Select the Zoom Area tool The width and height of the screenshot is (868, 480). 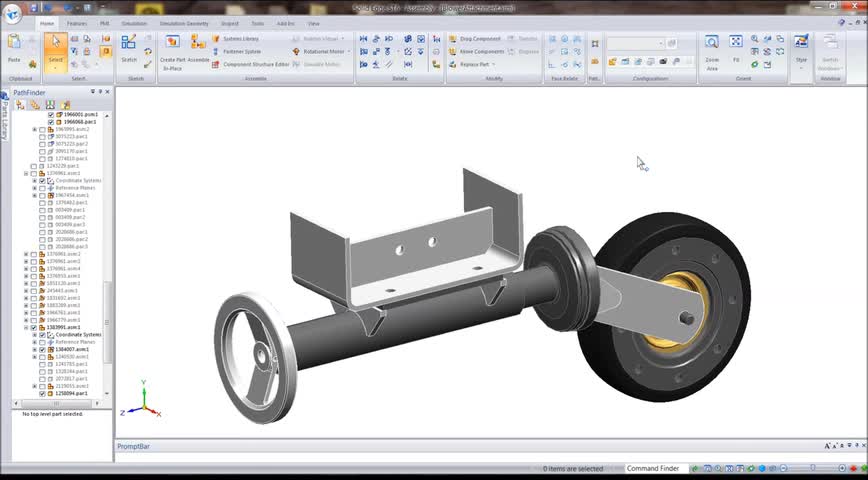click(x=712, y=51)
